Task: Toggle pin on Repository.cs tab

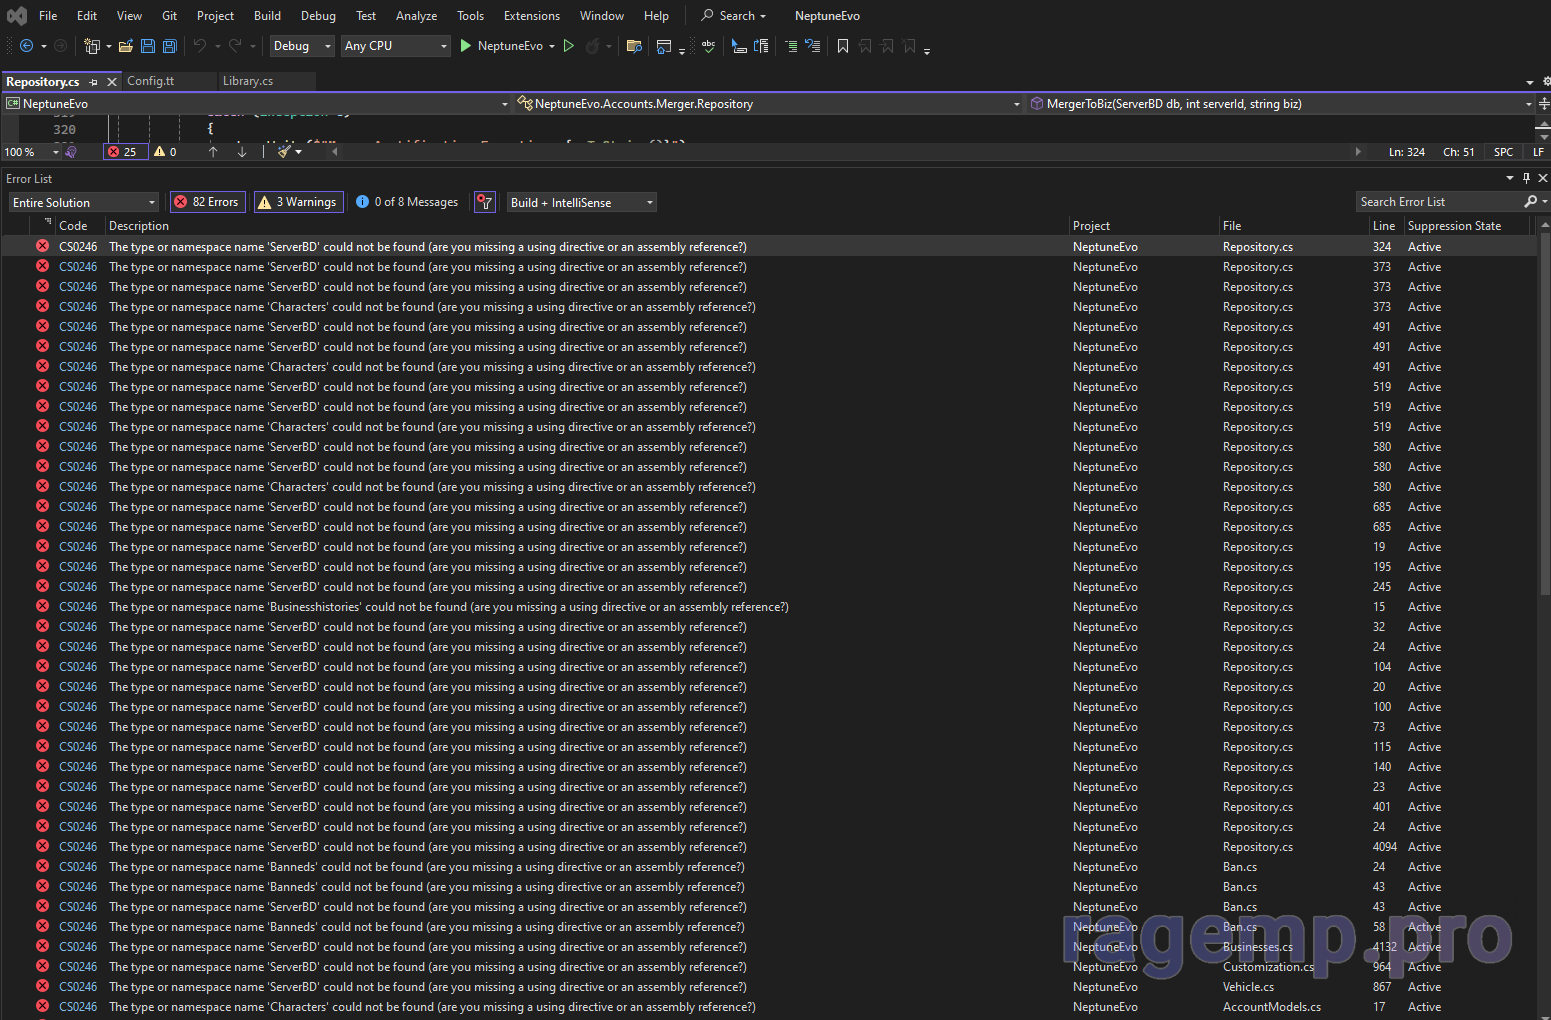Action: [93, 82]
